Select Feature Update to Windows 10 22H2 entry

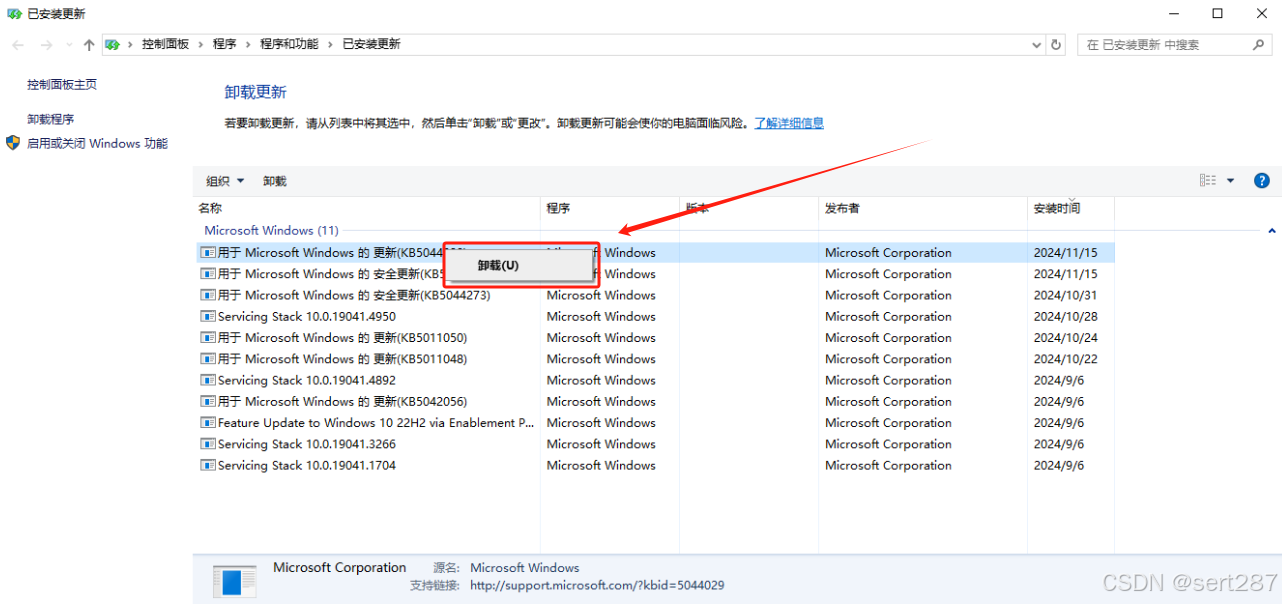click(654, 423)
